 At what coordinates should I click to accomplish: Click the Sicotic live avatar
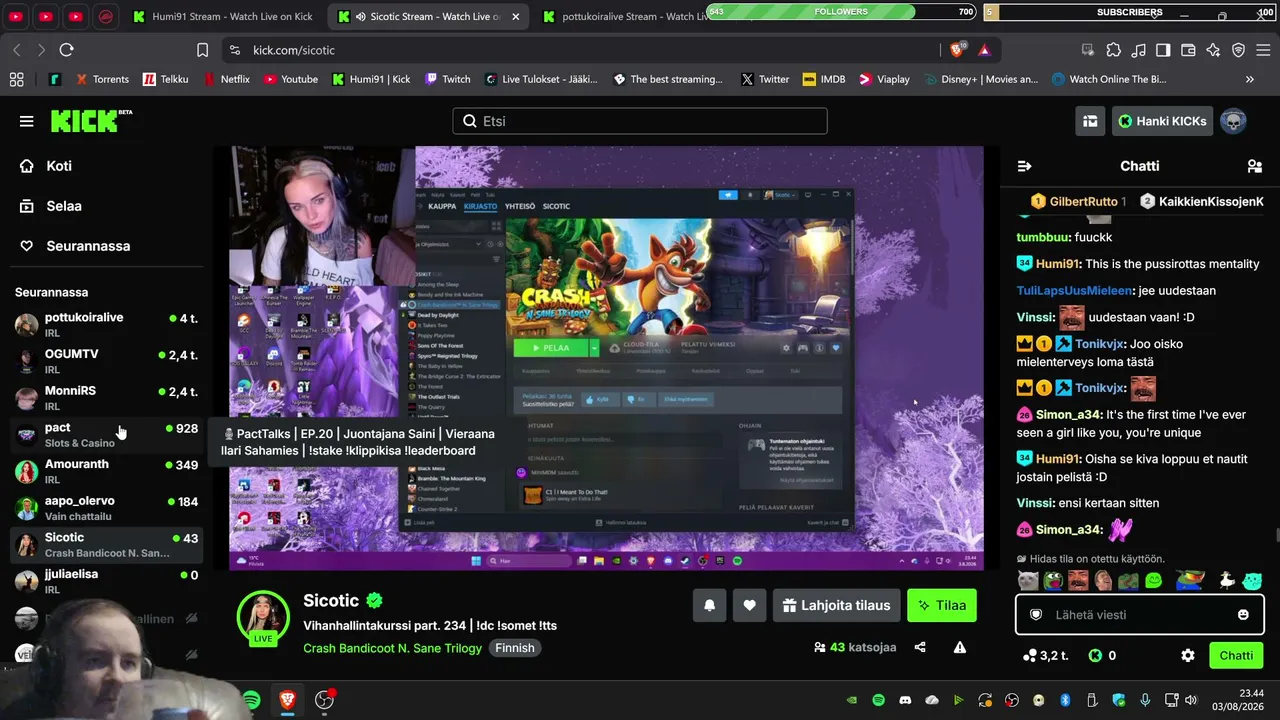coord(263,617)
